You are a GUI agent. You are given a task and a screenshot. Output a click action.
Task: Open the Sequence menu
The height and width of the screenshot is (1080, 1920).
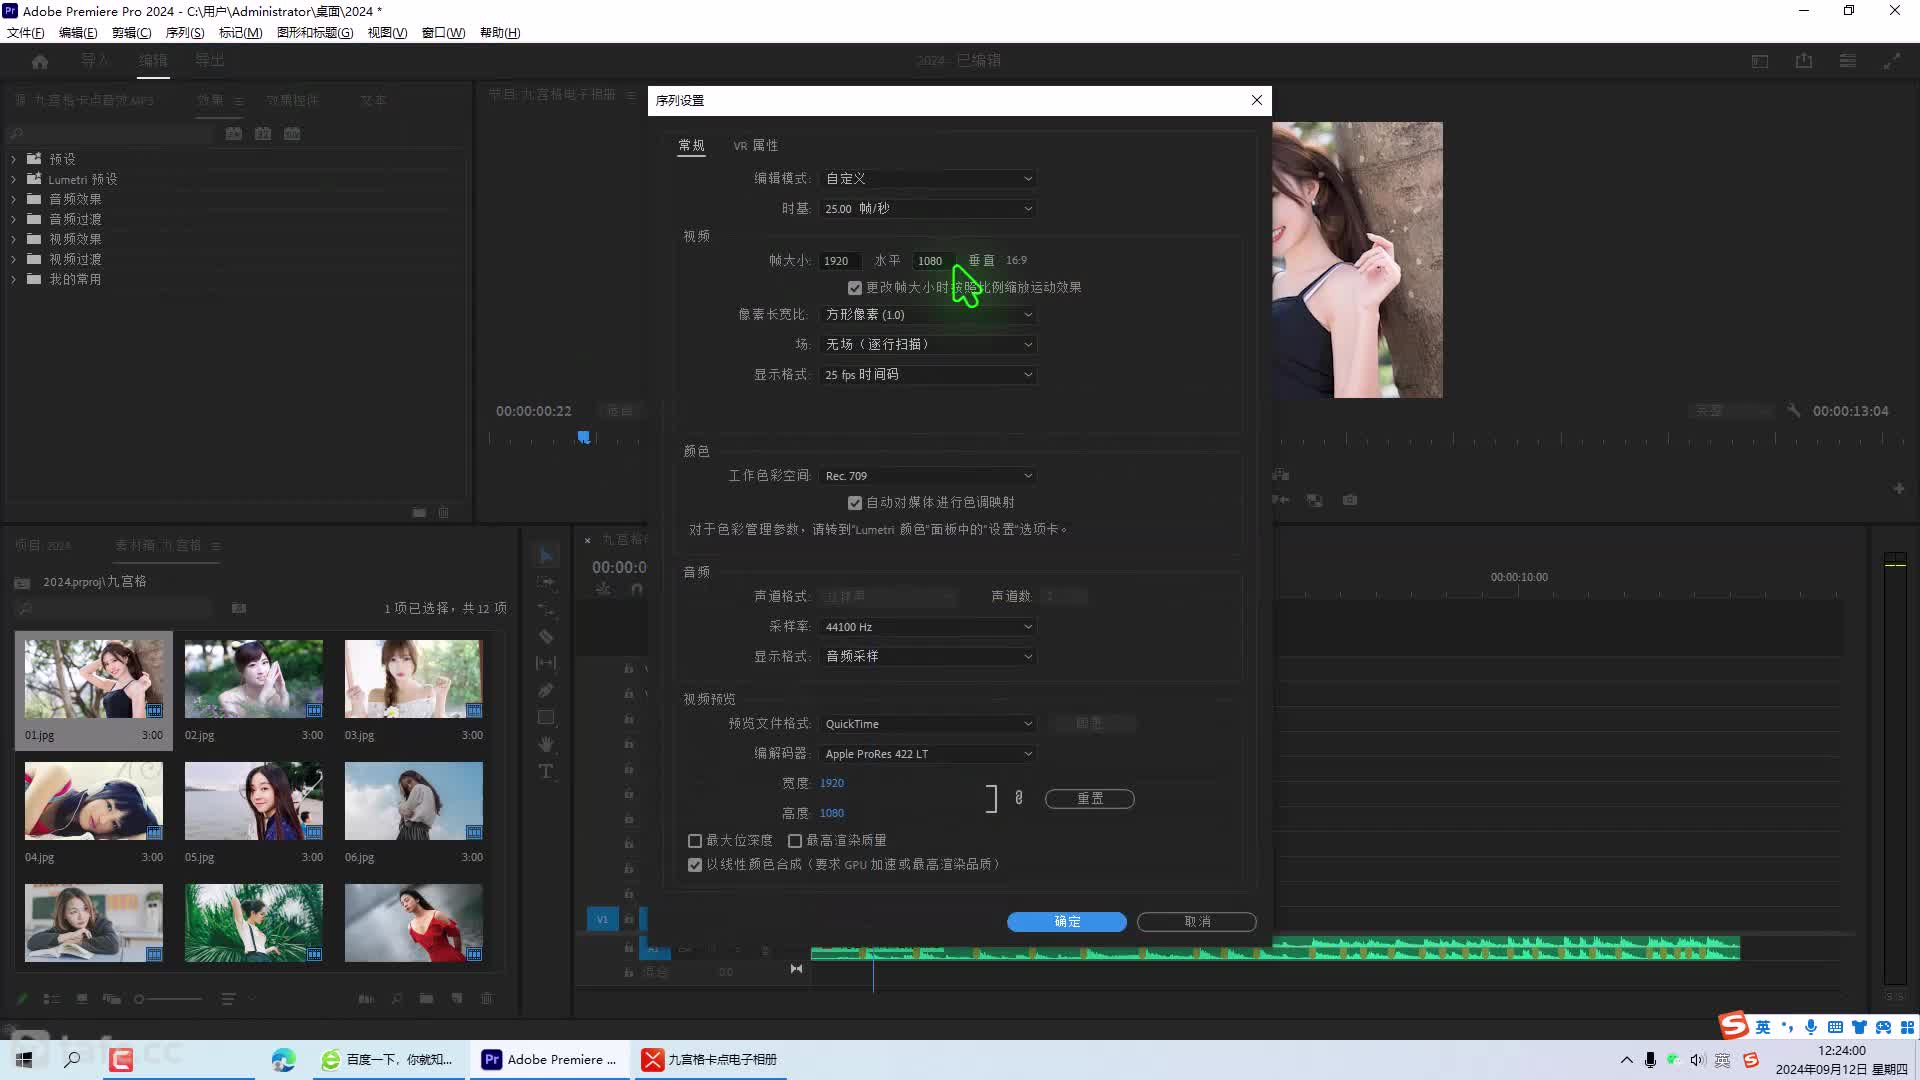click(184, 32)
